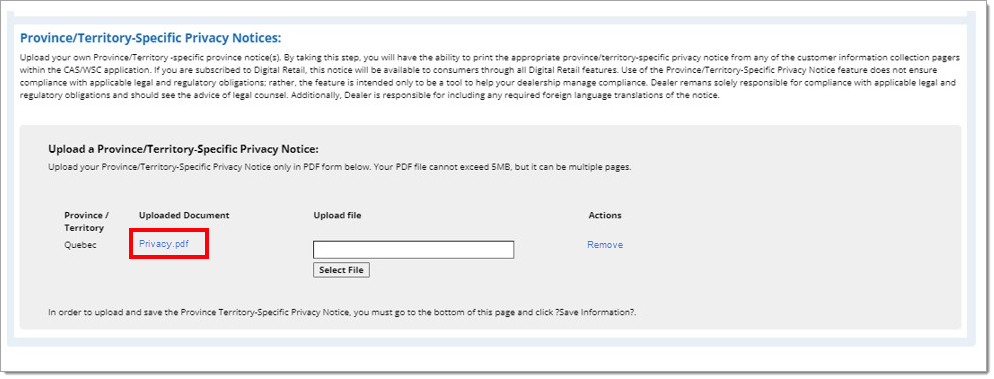Select the Quebec province text
The width and height of the screenshot is (994, 379).
click(80, 245)
